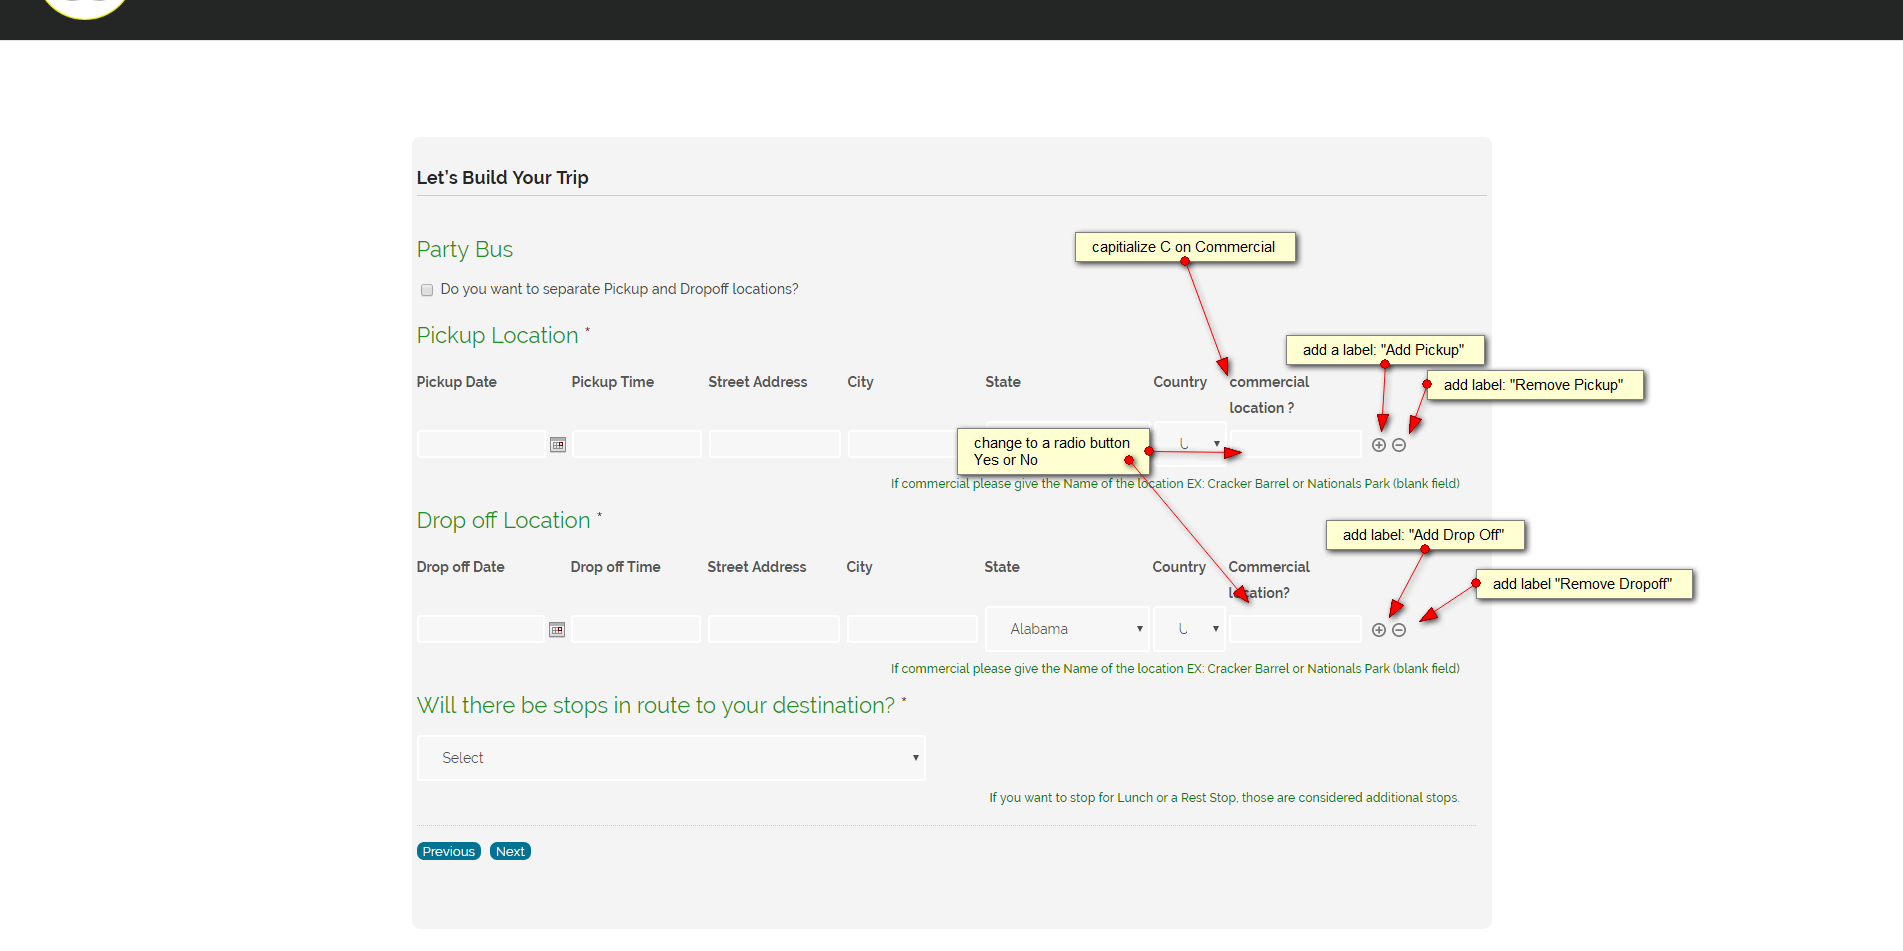Open the Pickup Date calendar picker icon
The image size is (1903, 951).
coord(558,445)
